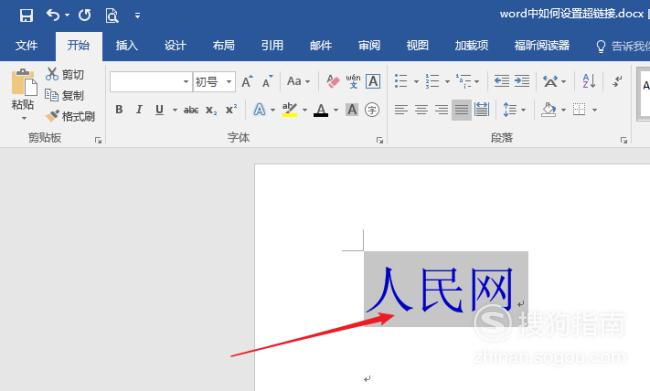650x391 pixels.
Task: Apply numbered list formatting
Action: [432, 81]
